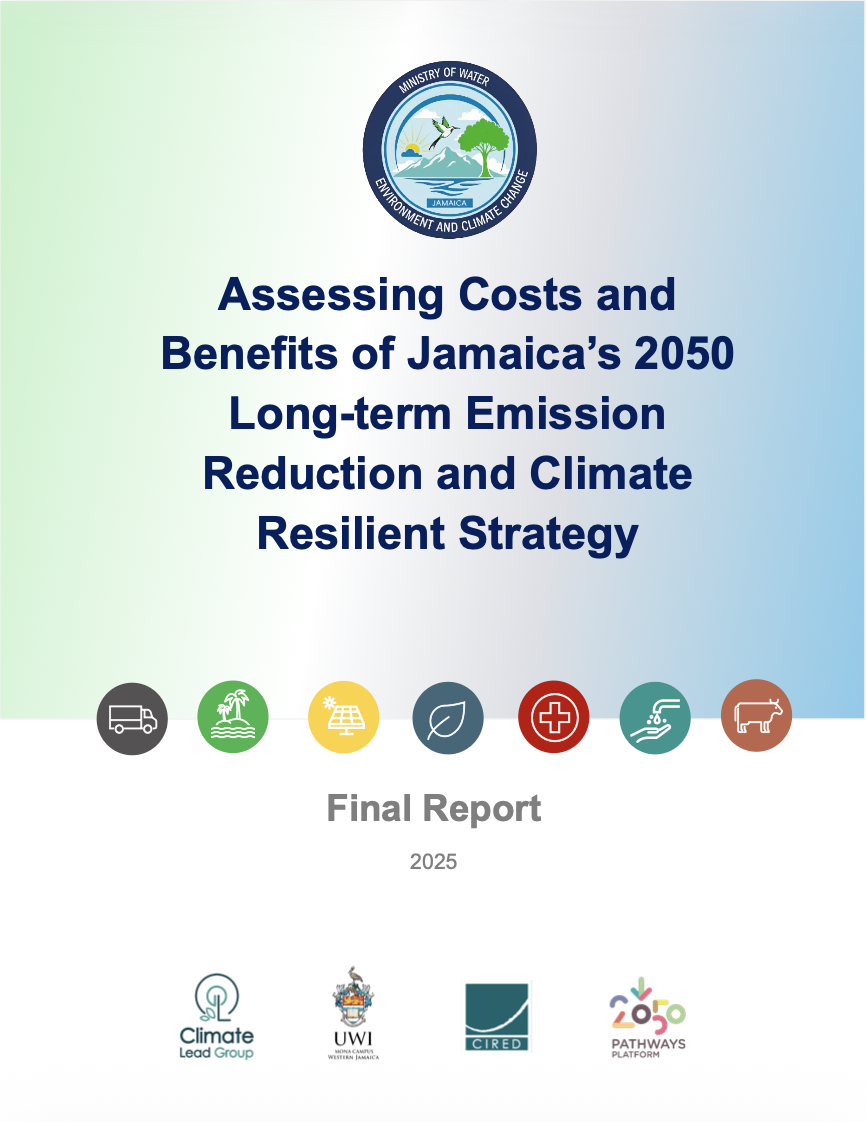
Task: Select the green palm tree island icon
Action: click(234, 718)
